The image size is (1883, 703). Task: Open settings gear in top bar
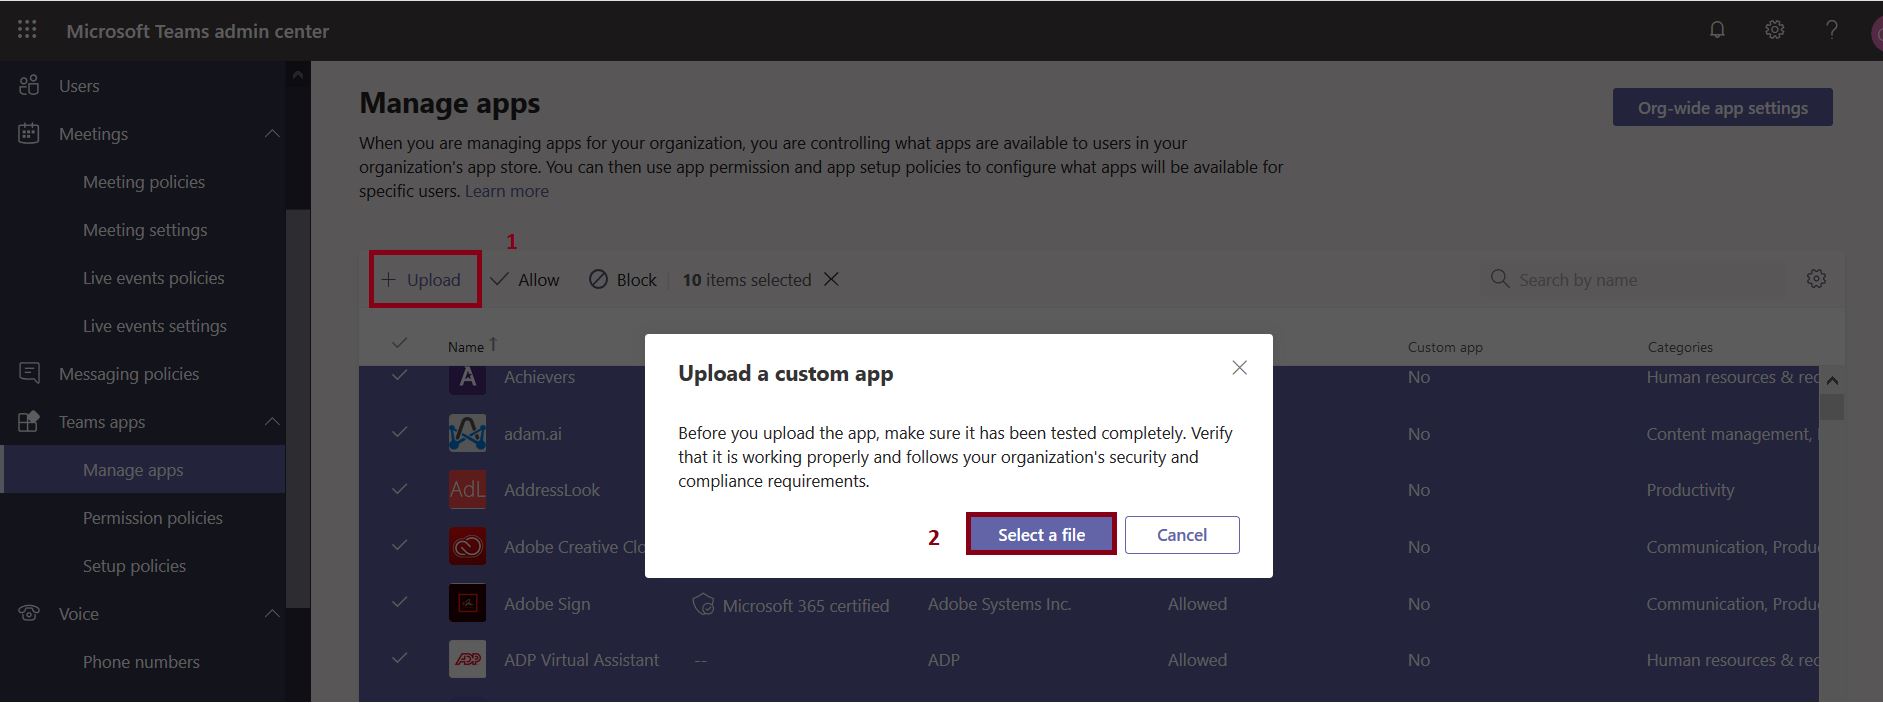click(1775, 30)
